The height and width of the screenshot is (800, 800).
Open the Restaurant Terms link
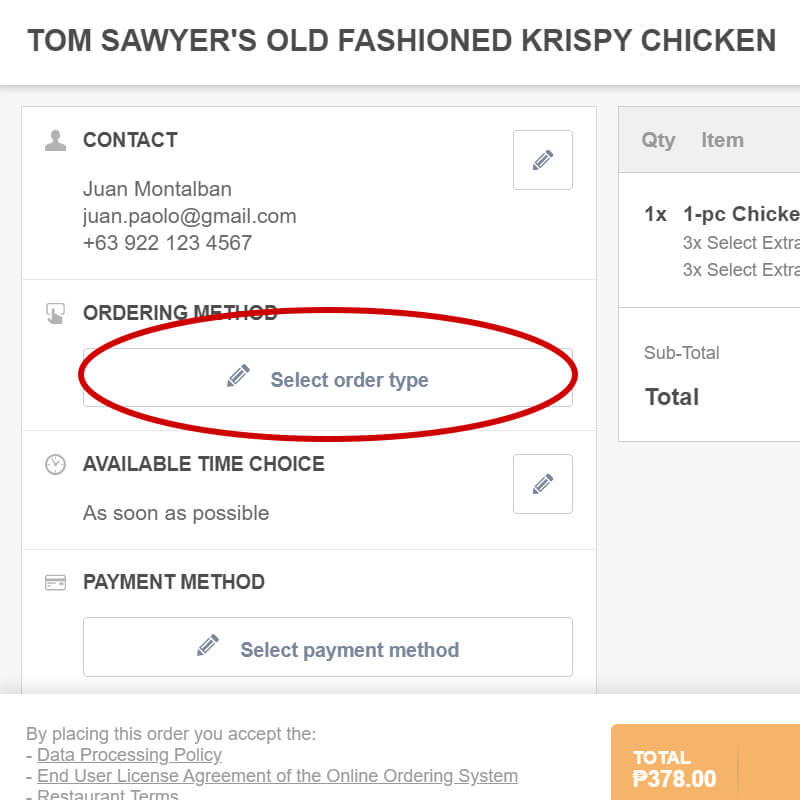coord(108,795)
